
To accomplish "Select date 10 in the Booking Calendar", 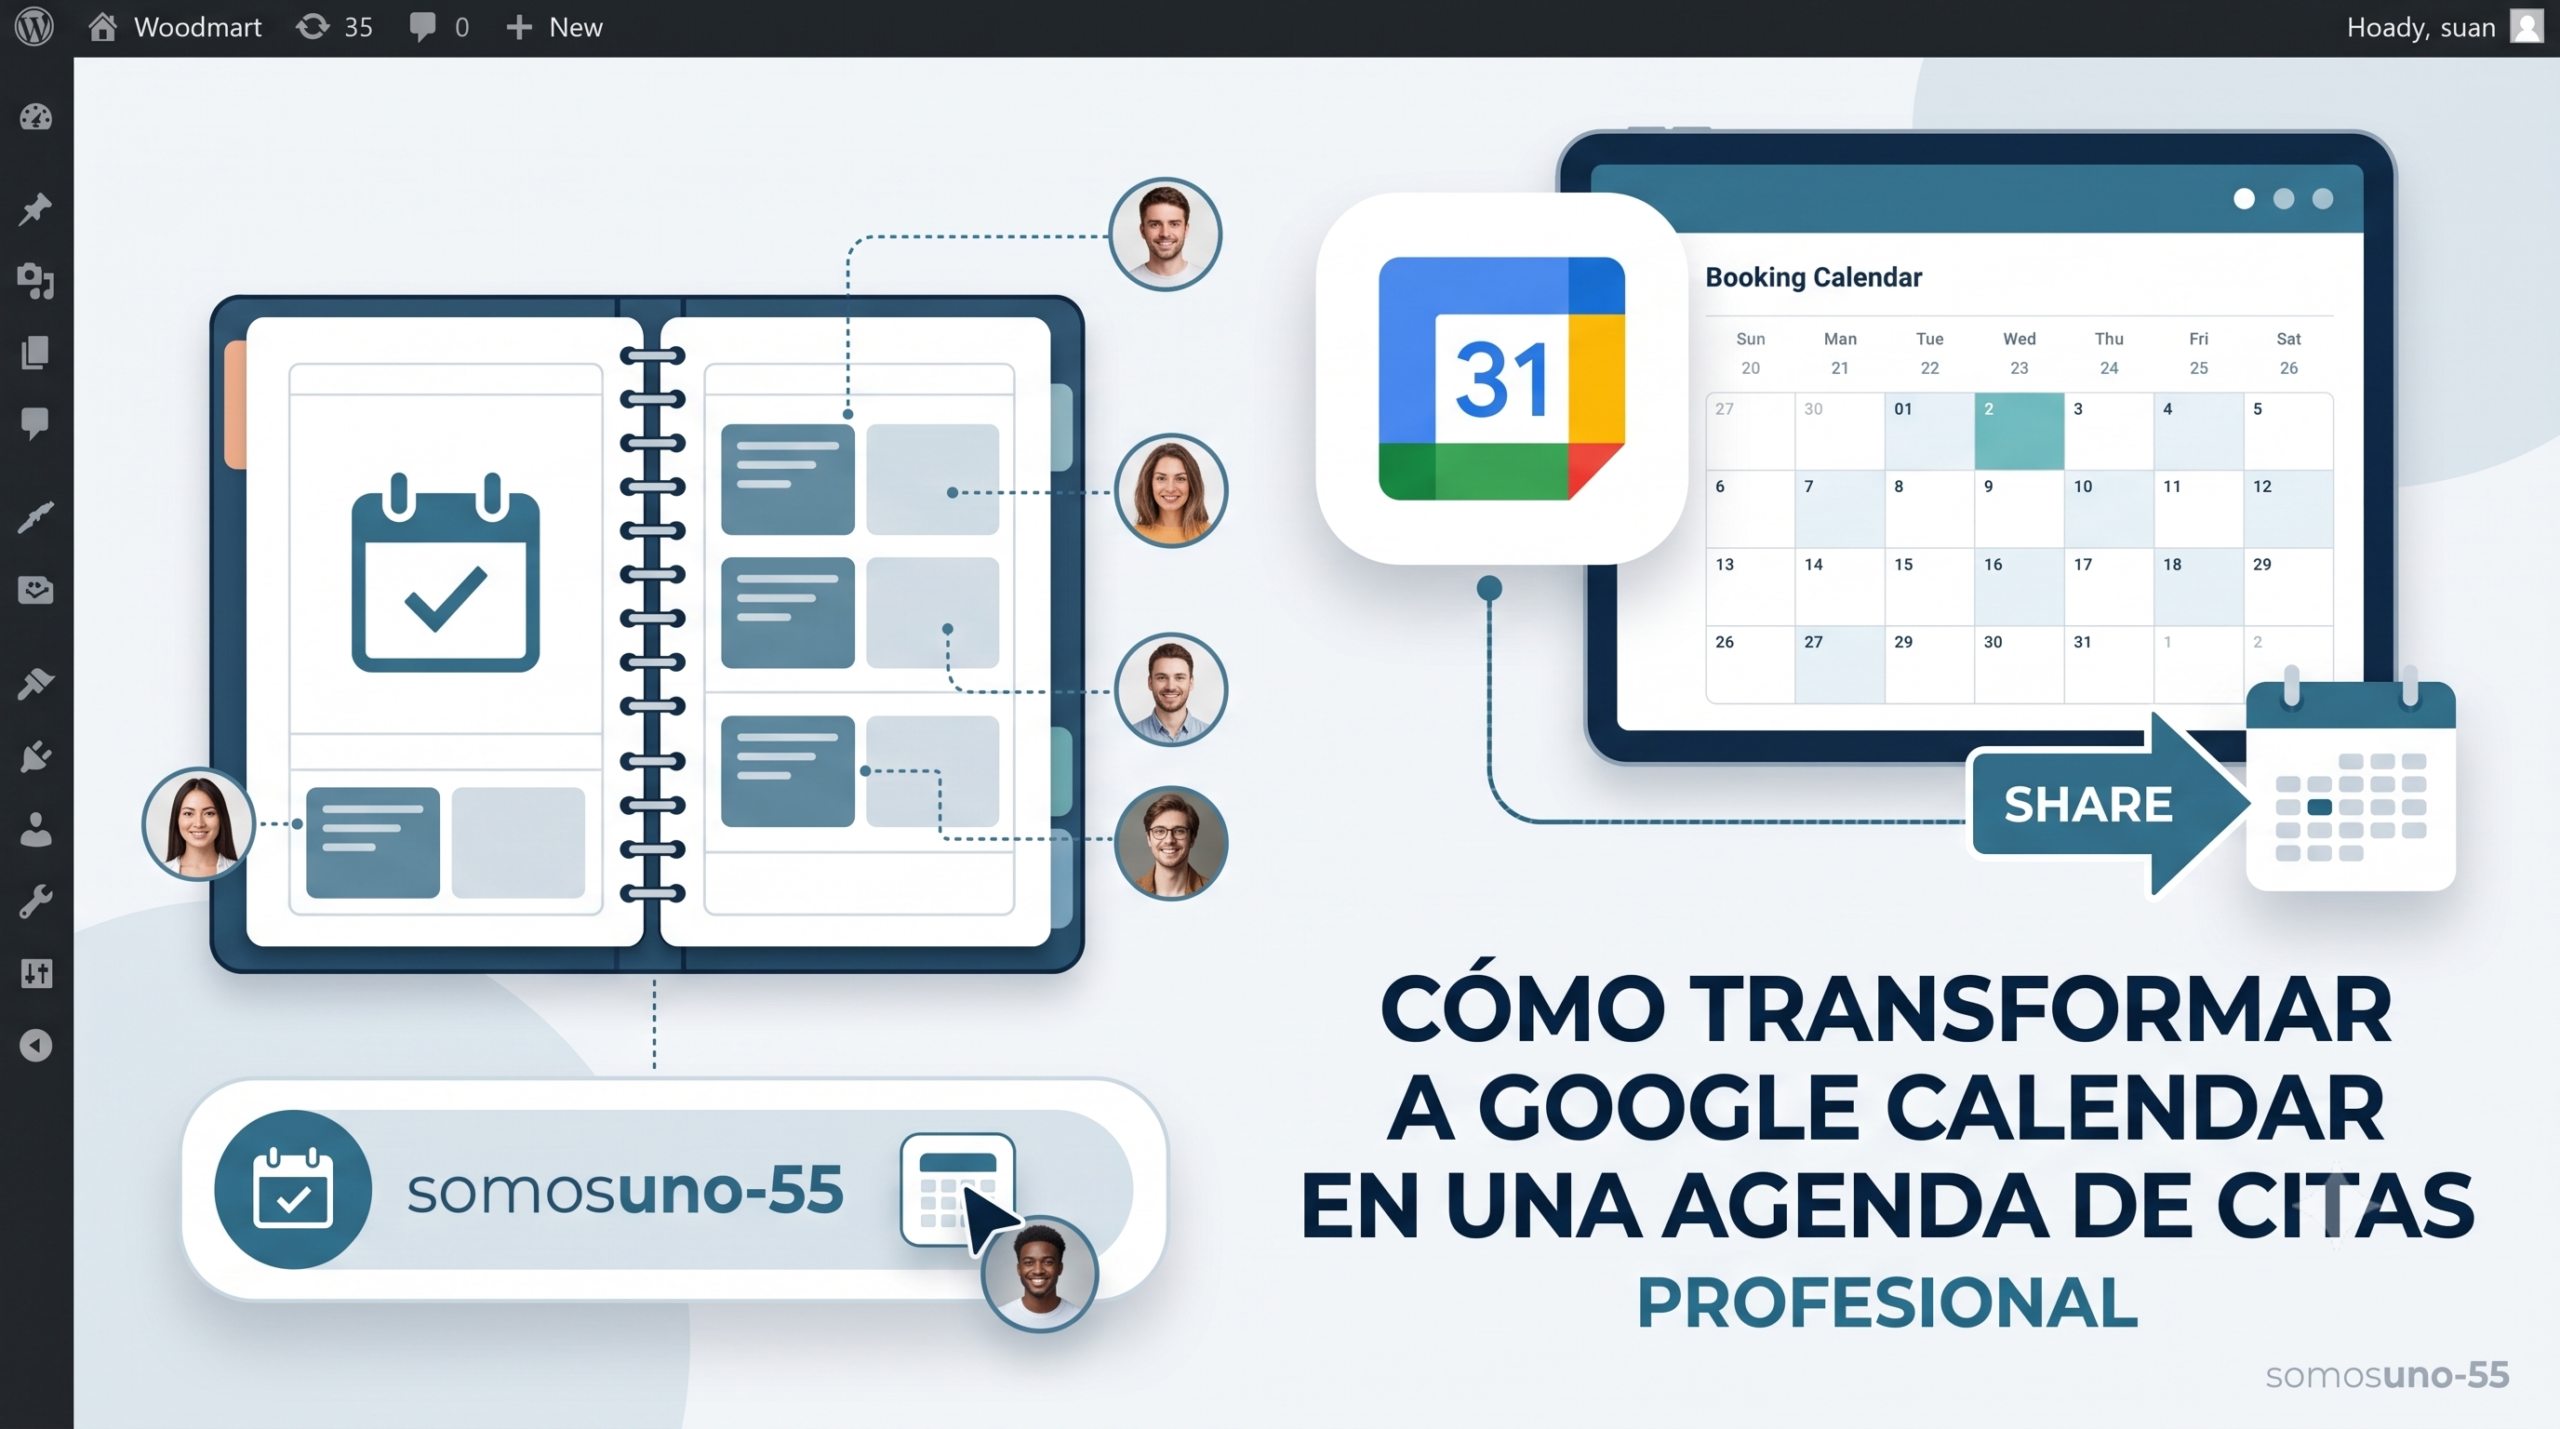I will (2108, 509).
